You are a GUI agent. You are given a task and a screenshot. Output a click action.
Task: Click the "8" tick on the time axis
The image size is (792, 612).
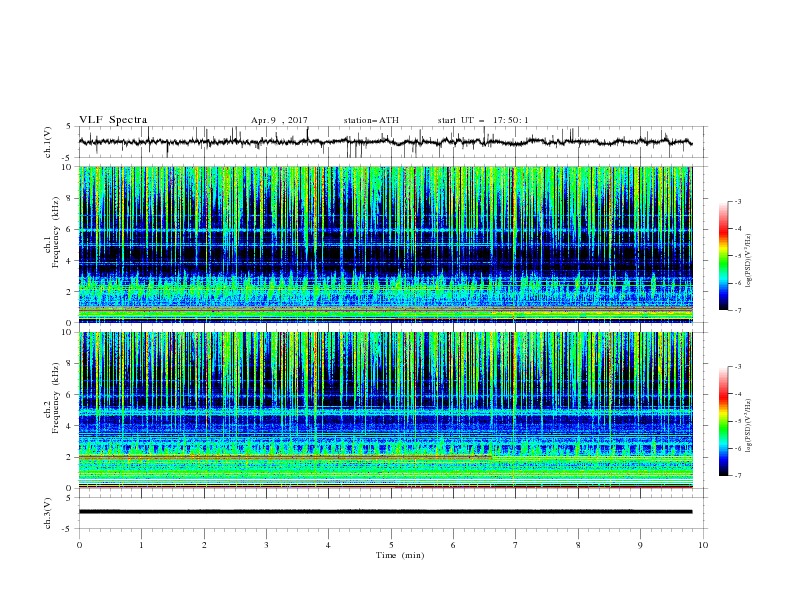(578, 545)
